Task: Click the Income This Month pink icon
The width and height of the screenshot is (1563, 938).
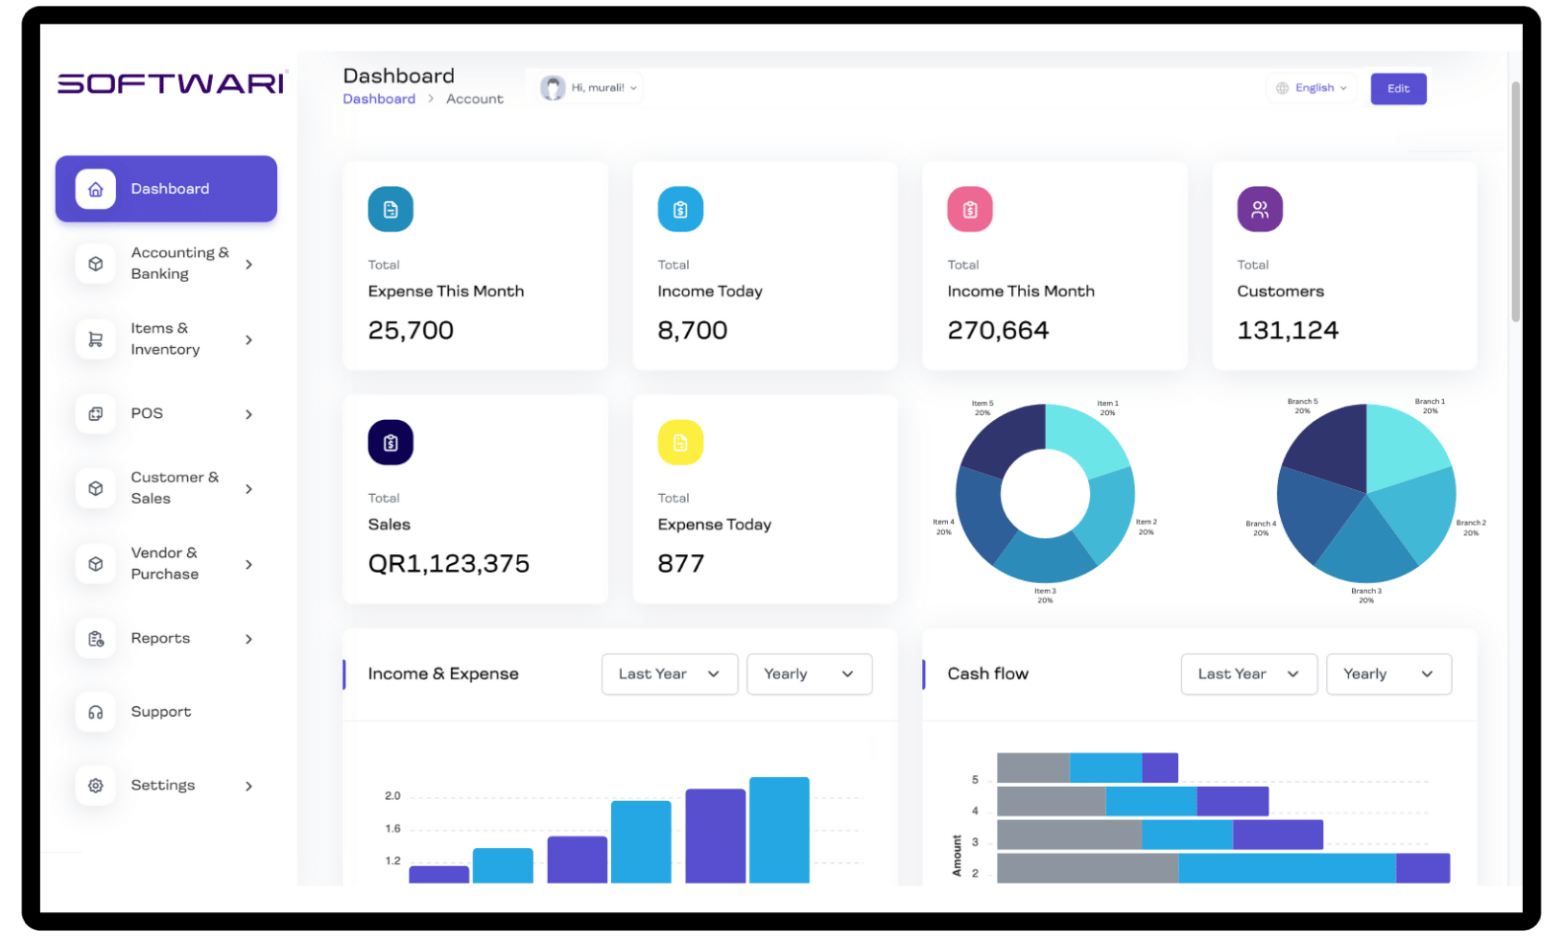Action: click(970, 210)
